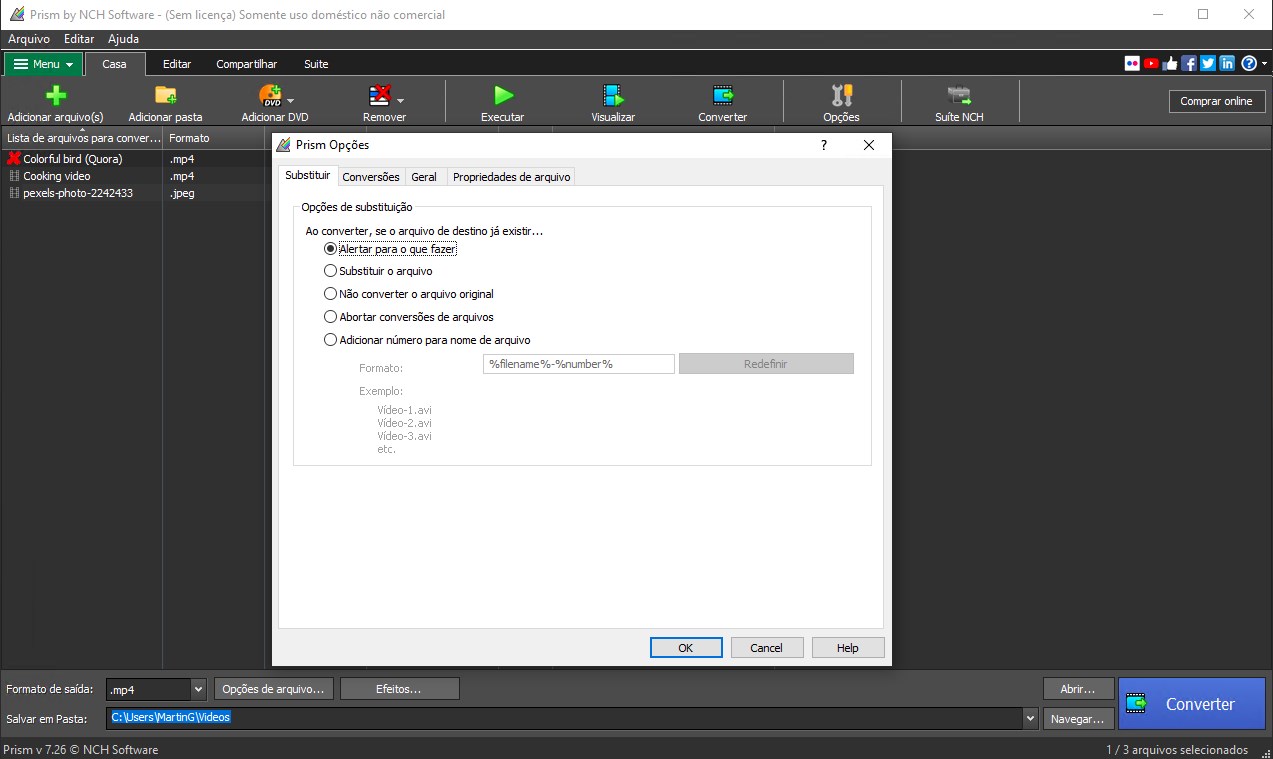Viewport: 1273px width, 759px height.
Task: Click the Adicionar DVD disc icon
Action: coord(270,96)
